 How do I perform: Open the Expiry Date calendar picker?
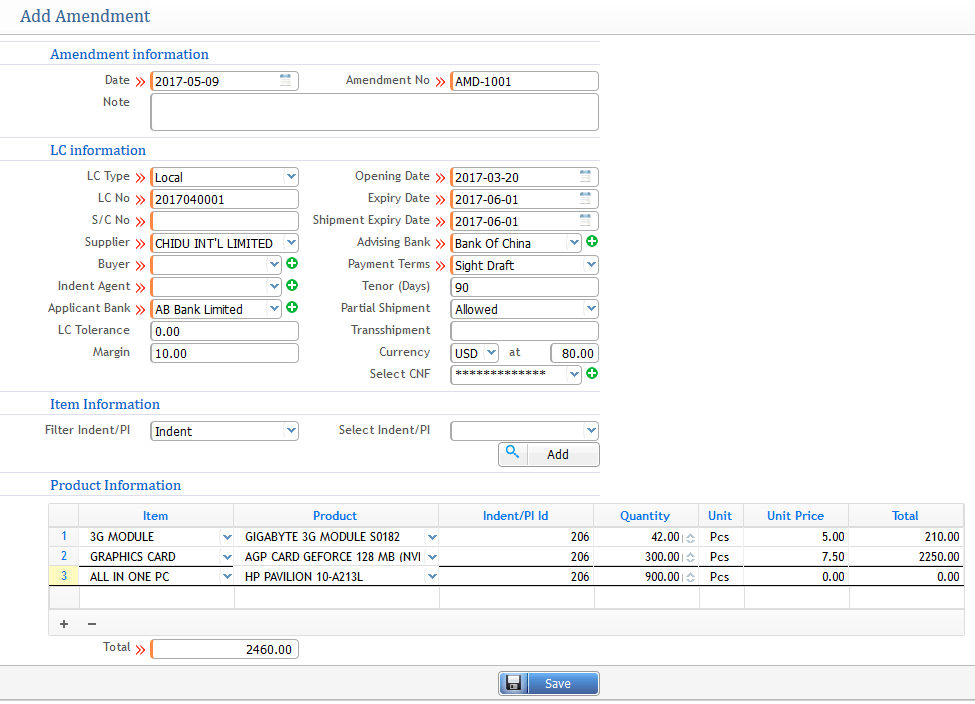586,198
